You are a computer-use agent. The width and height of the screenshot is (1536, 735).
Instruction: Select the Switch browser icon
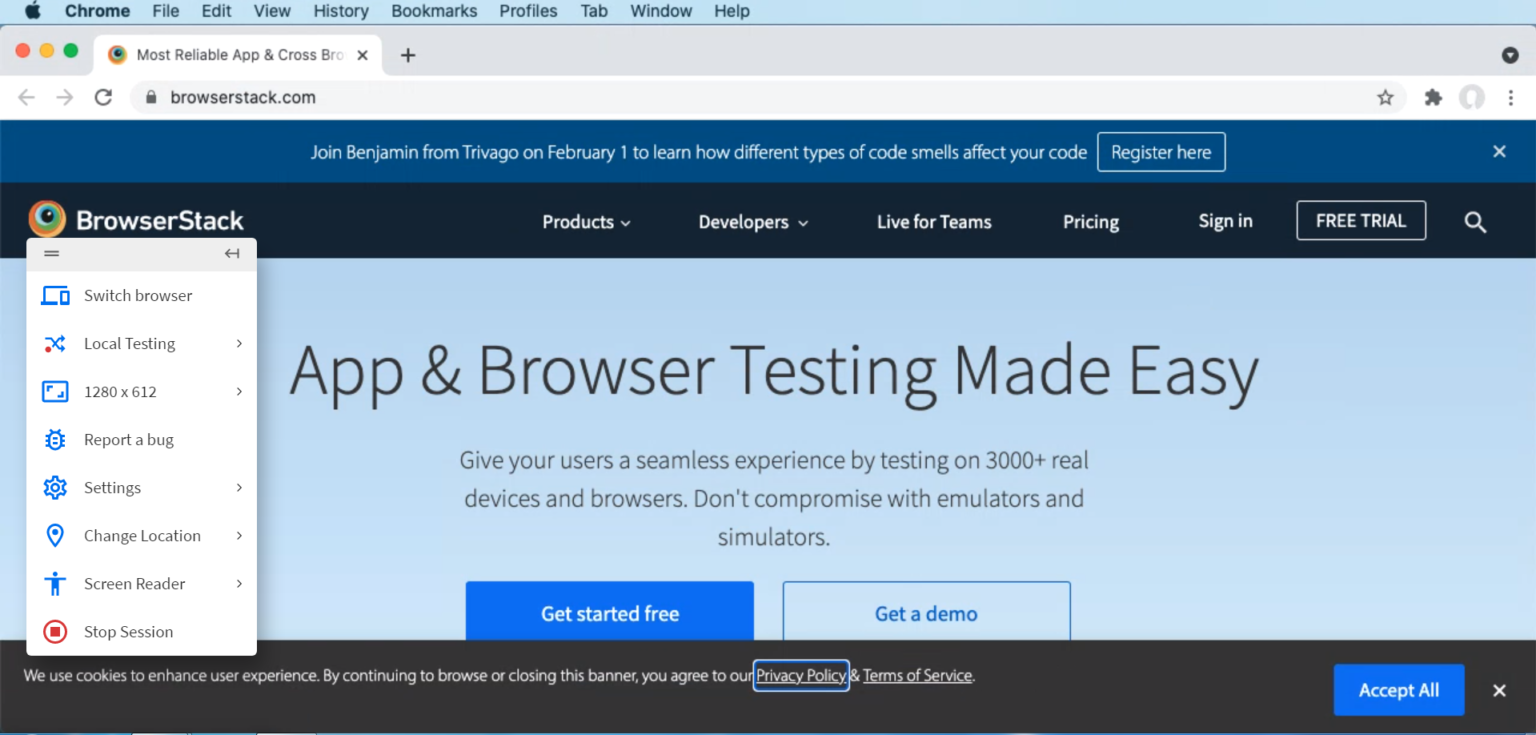pos(55,295)
